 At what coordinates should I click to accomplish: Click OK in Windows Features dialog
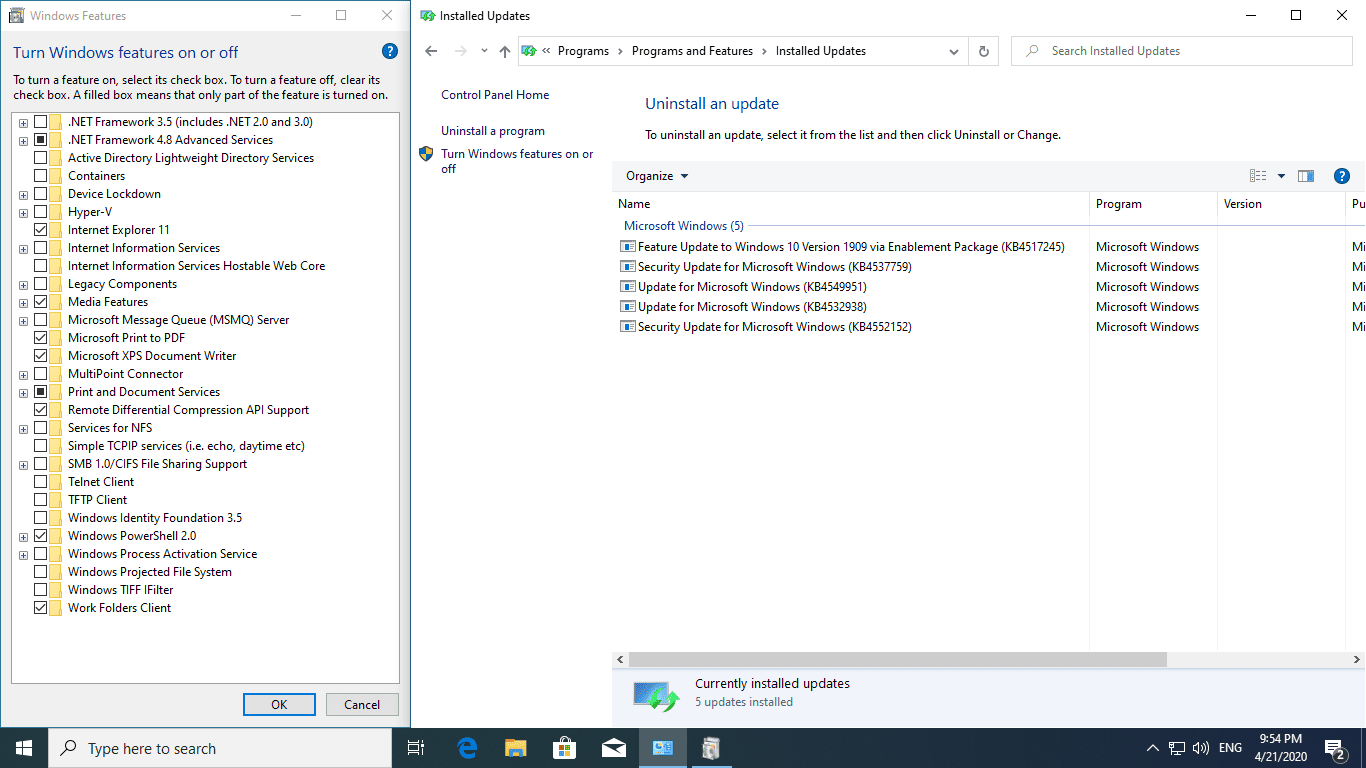279,704
